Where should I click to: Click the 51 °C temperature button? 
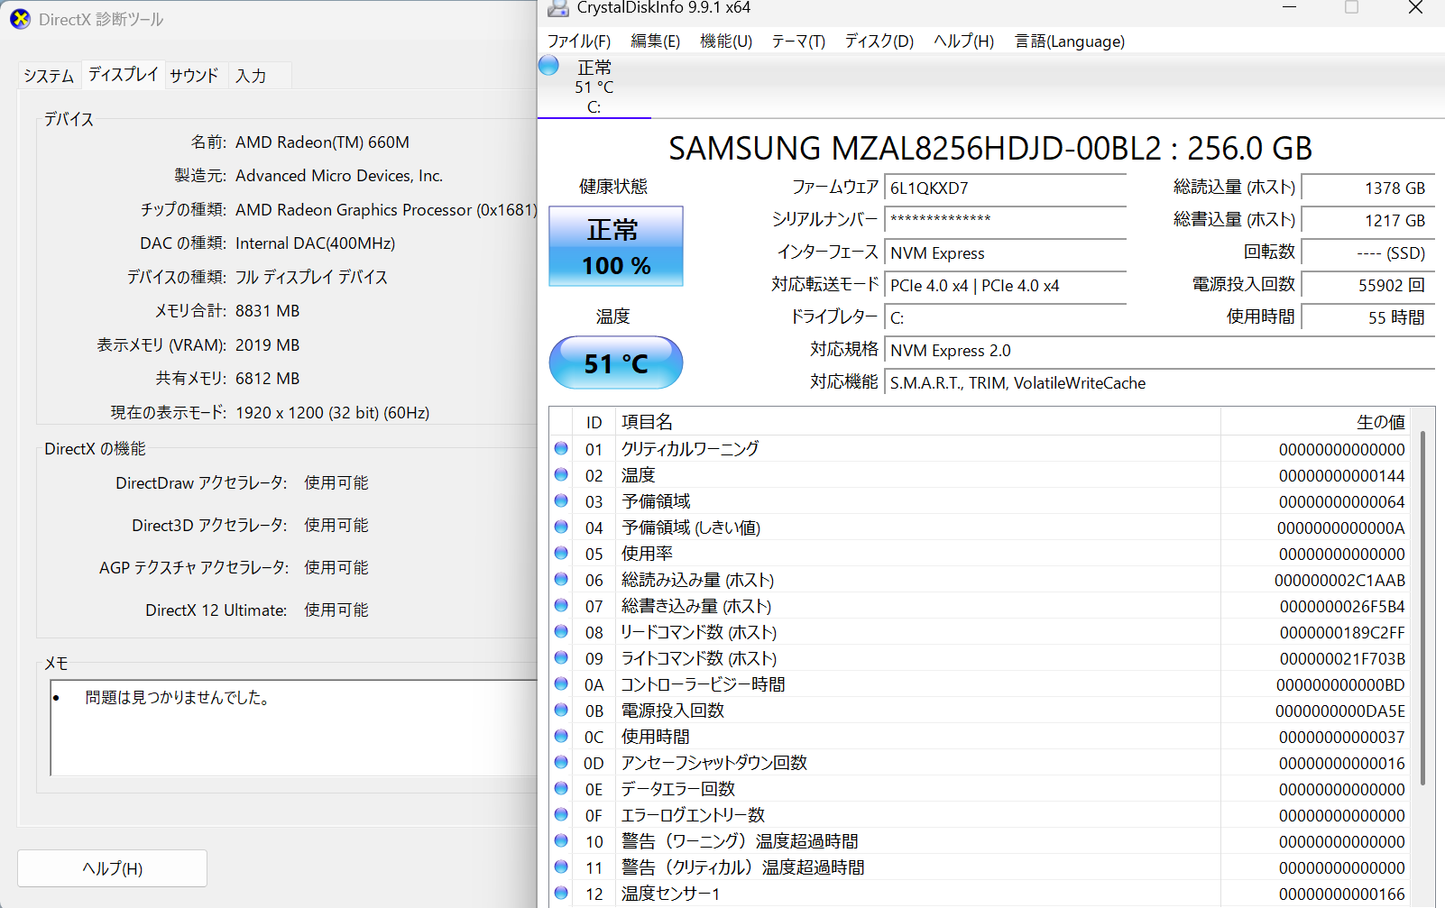(616, 363)
